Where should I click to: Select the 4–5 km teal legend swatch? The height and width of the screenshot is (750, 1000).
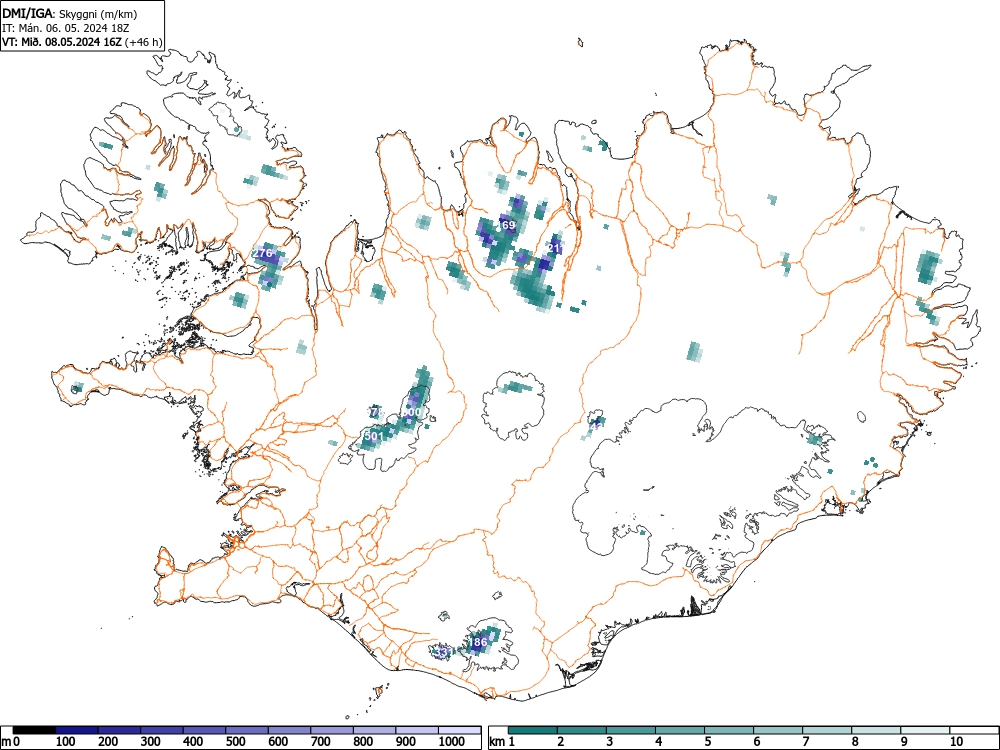(680, 730)
